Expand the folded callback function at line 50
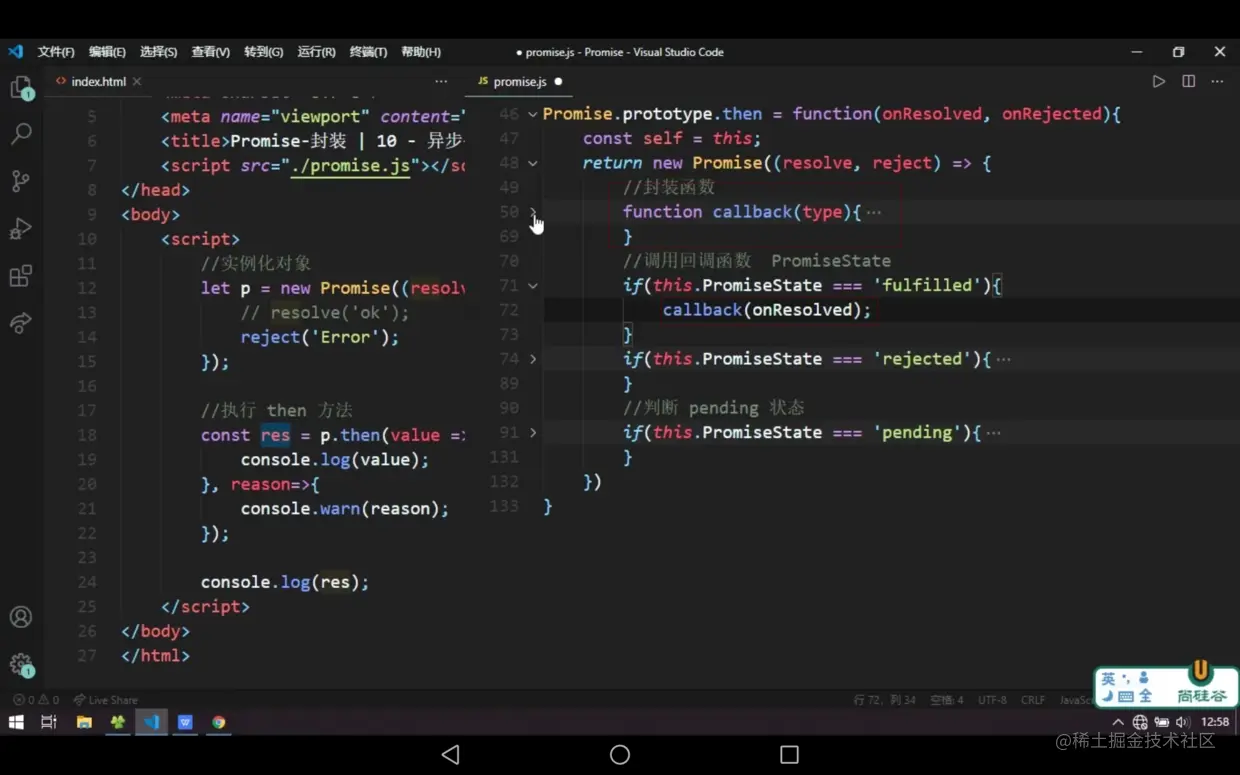The width and height of the screenshot is (1240, 775). pyautogui.click(x=533, y=212)
